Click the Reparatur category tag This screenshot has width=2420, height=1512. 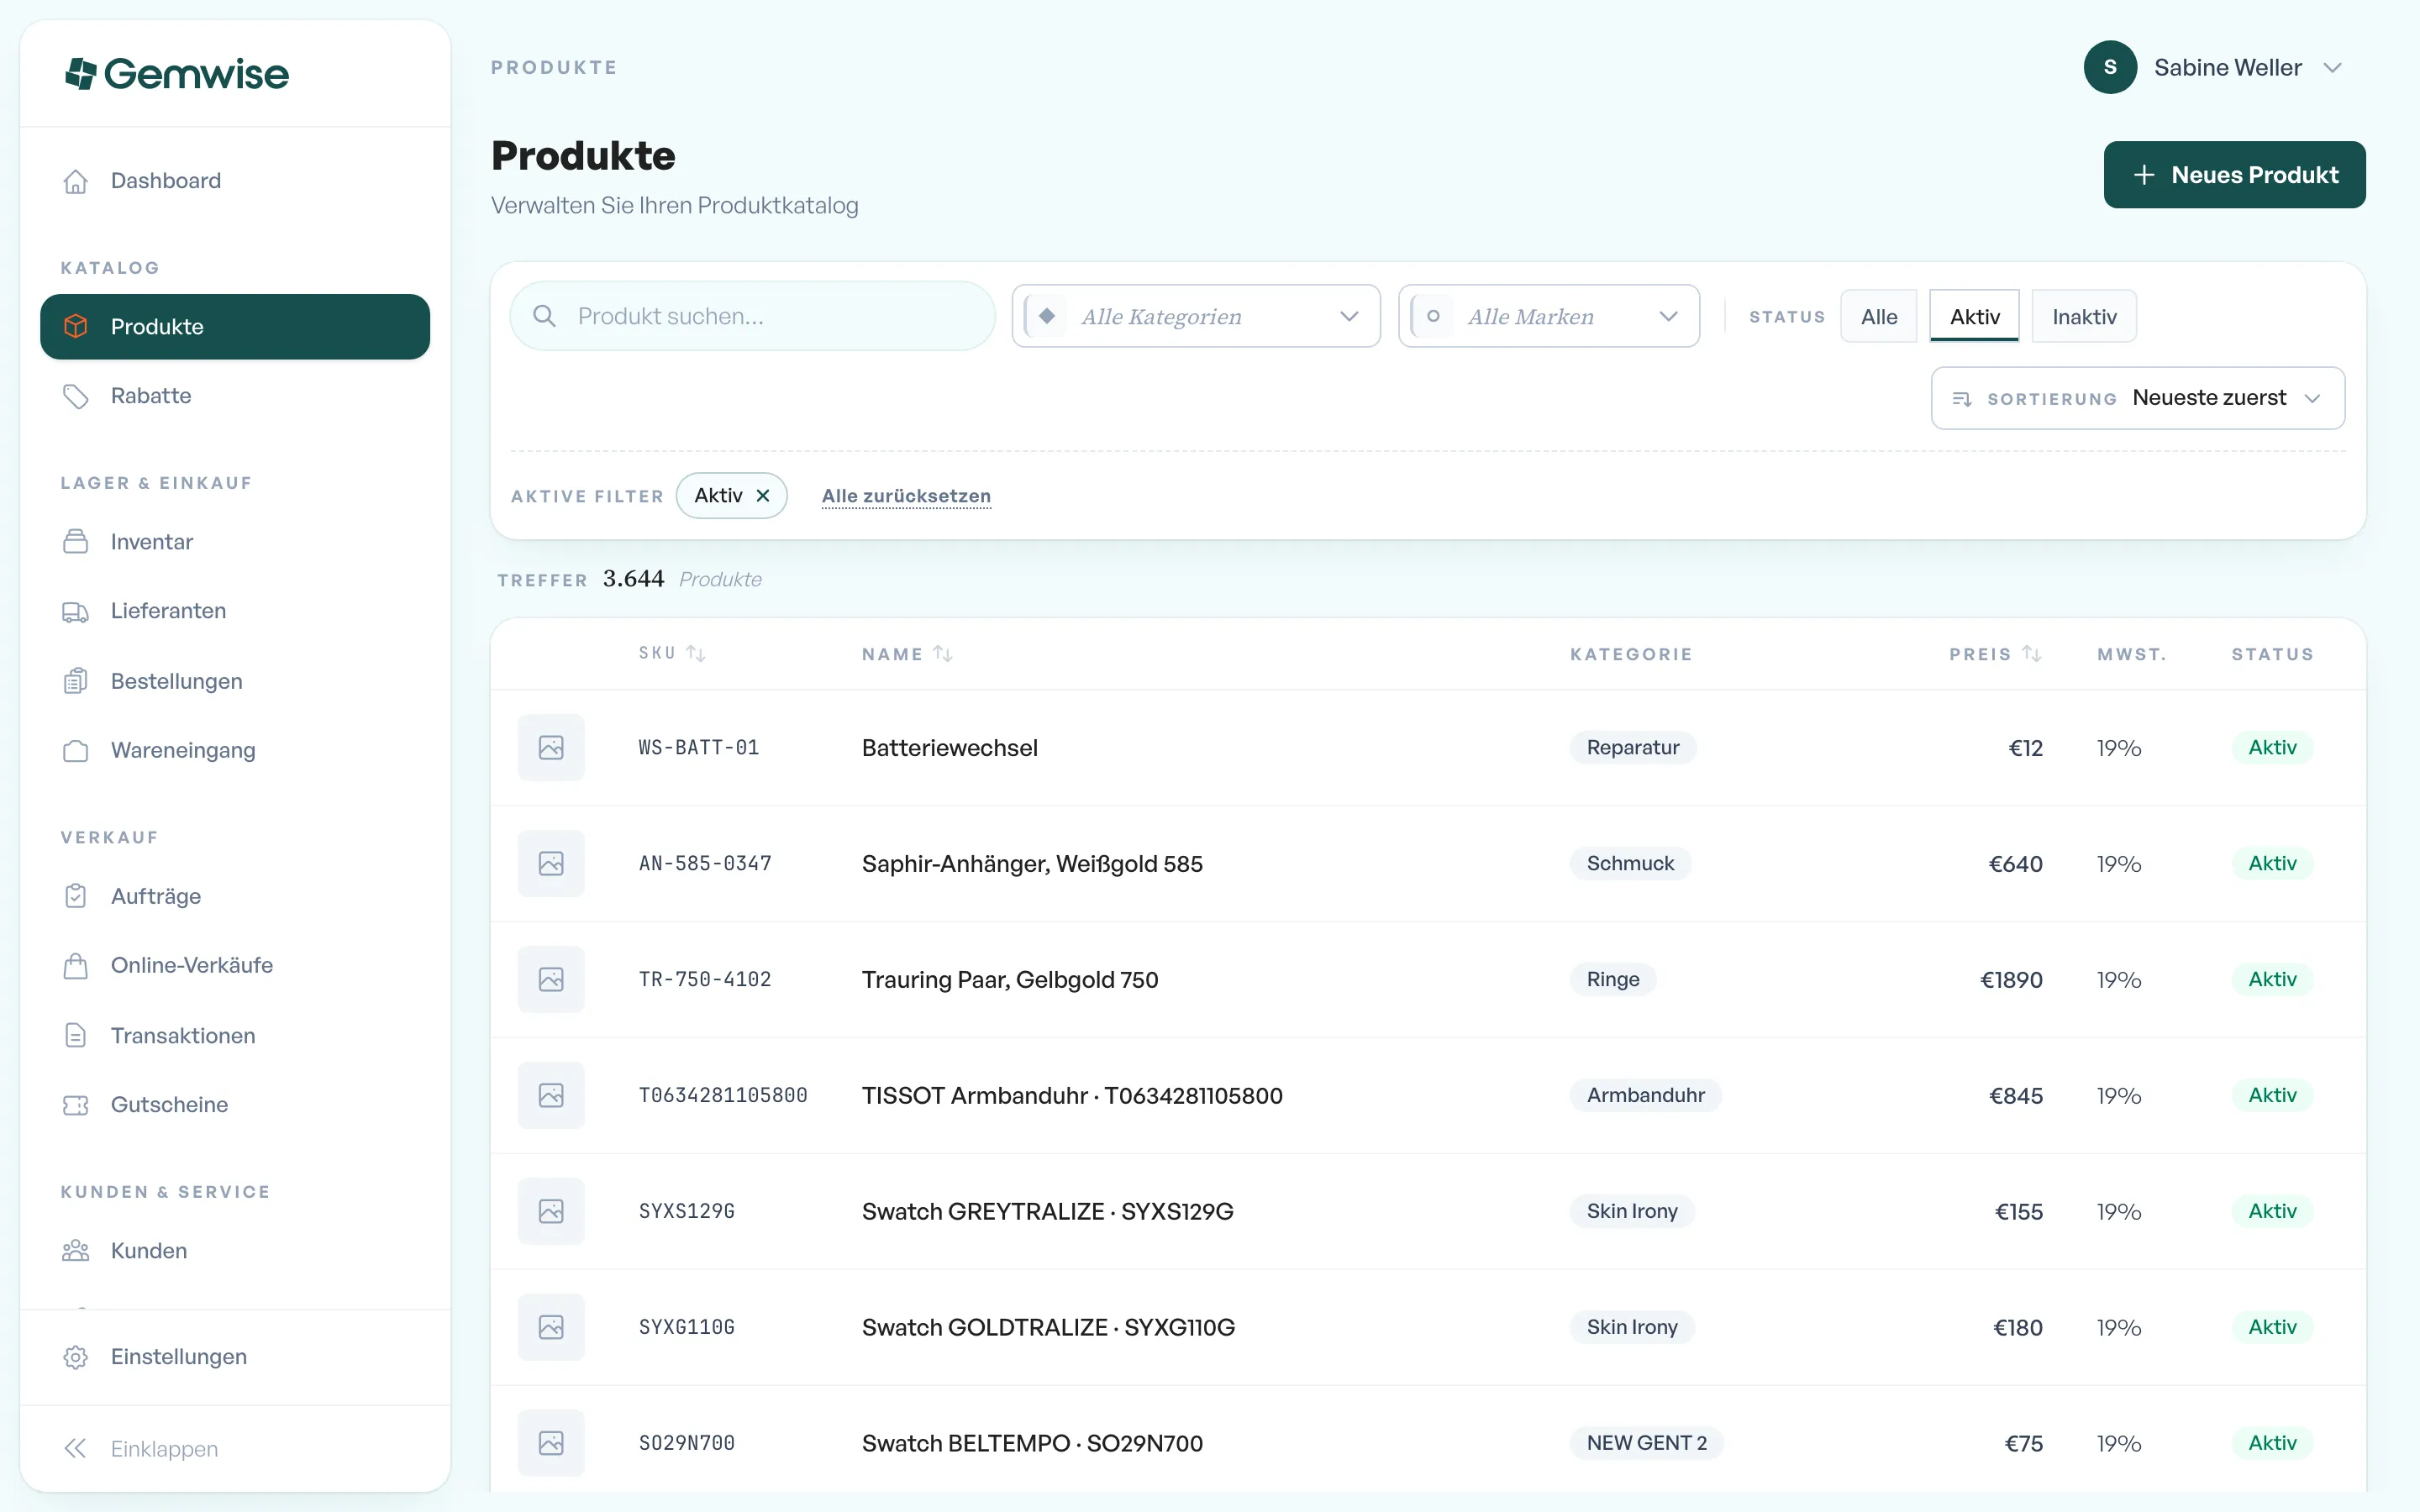pyautogui.click(x=1633, y=747)
